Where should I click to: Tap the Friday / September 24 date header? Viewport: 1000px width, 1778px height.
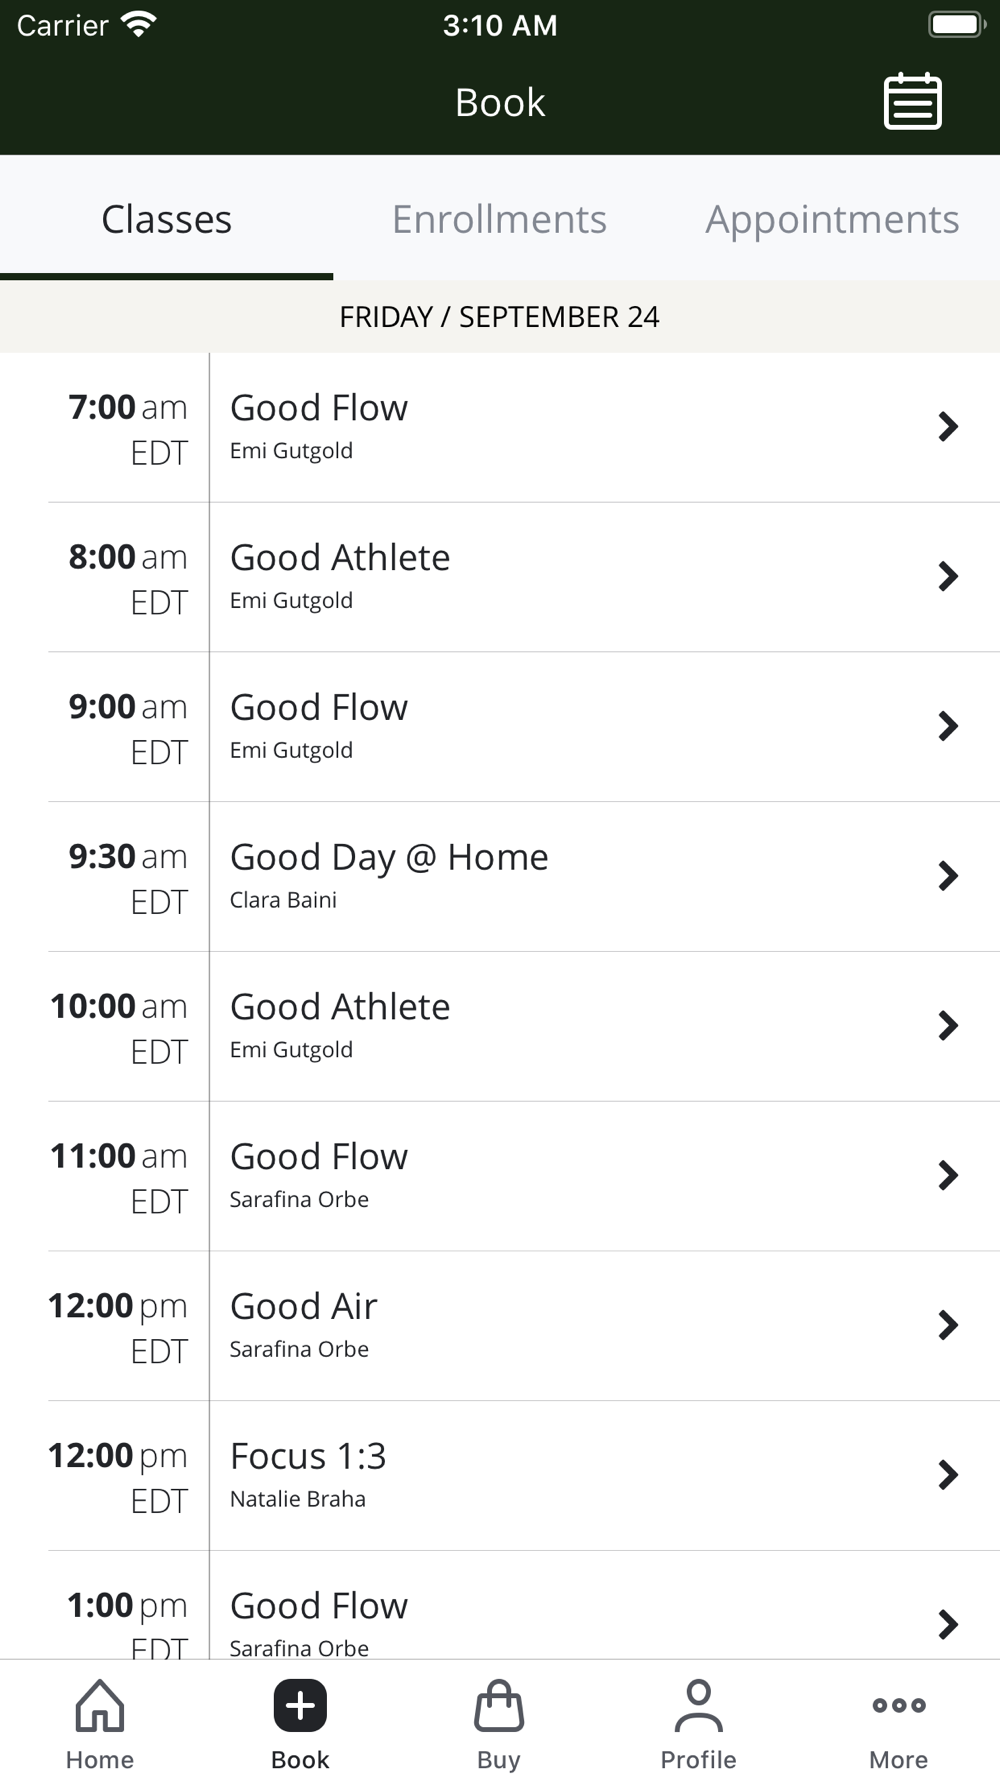(x=499, y=317)
